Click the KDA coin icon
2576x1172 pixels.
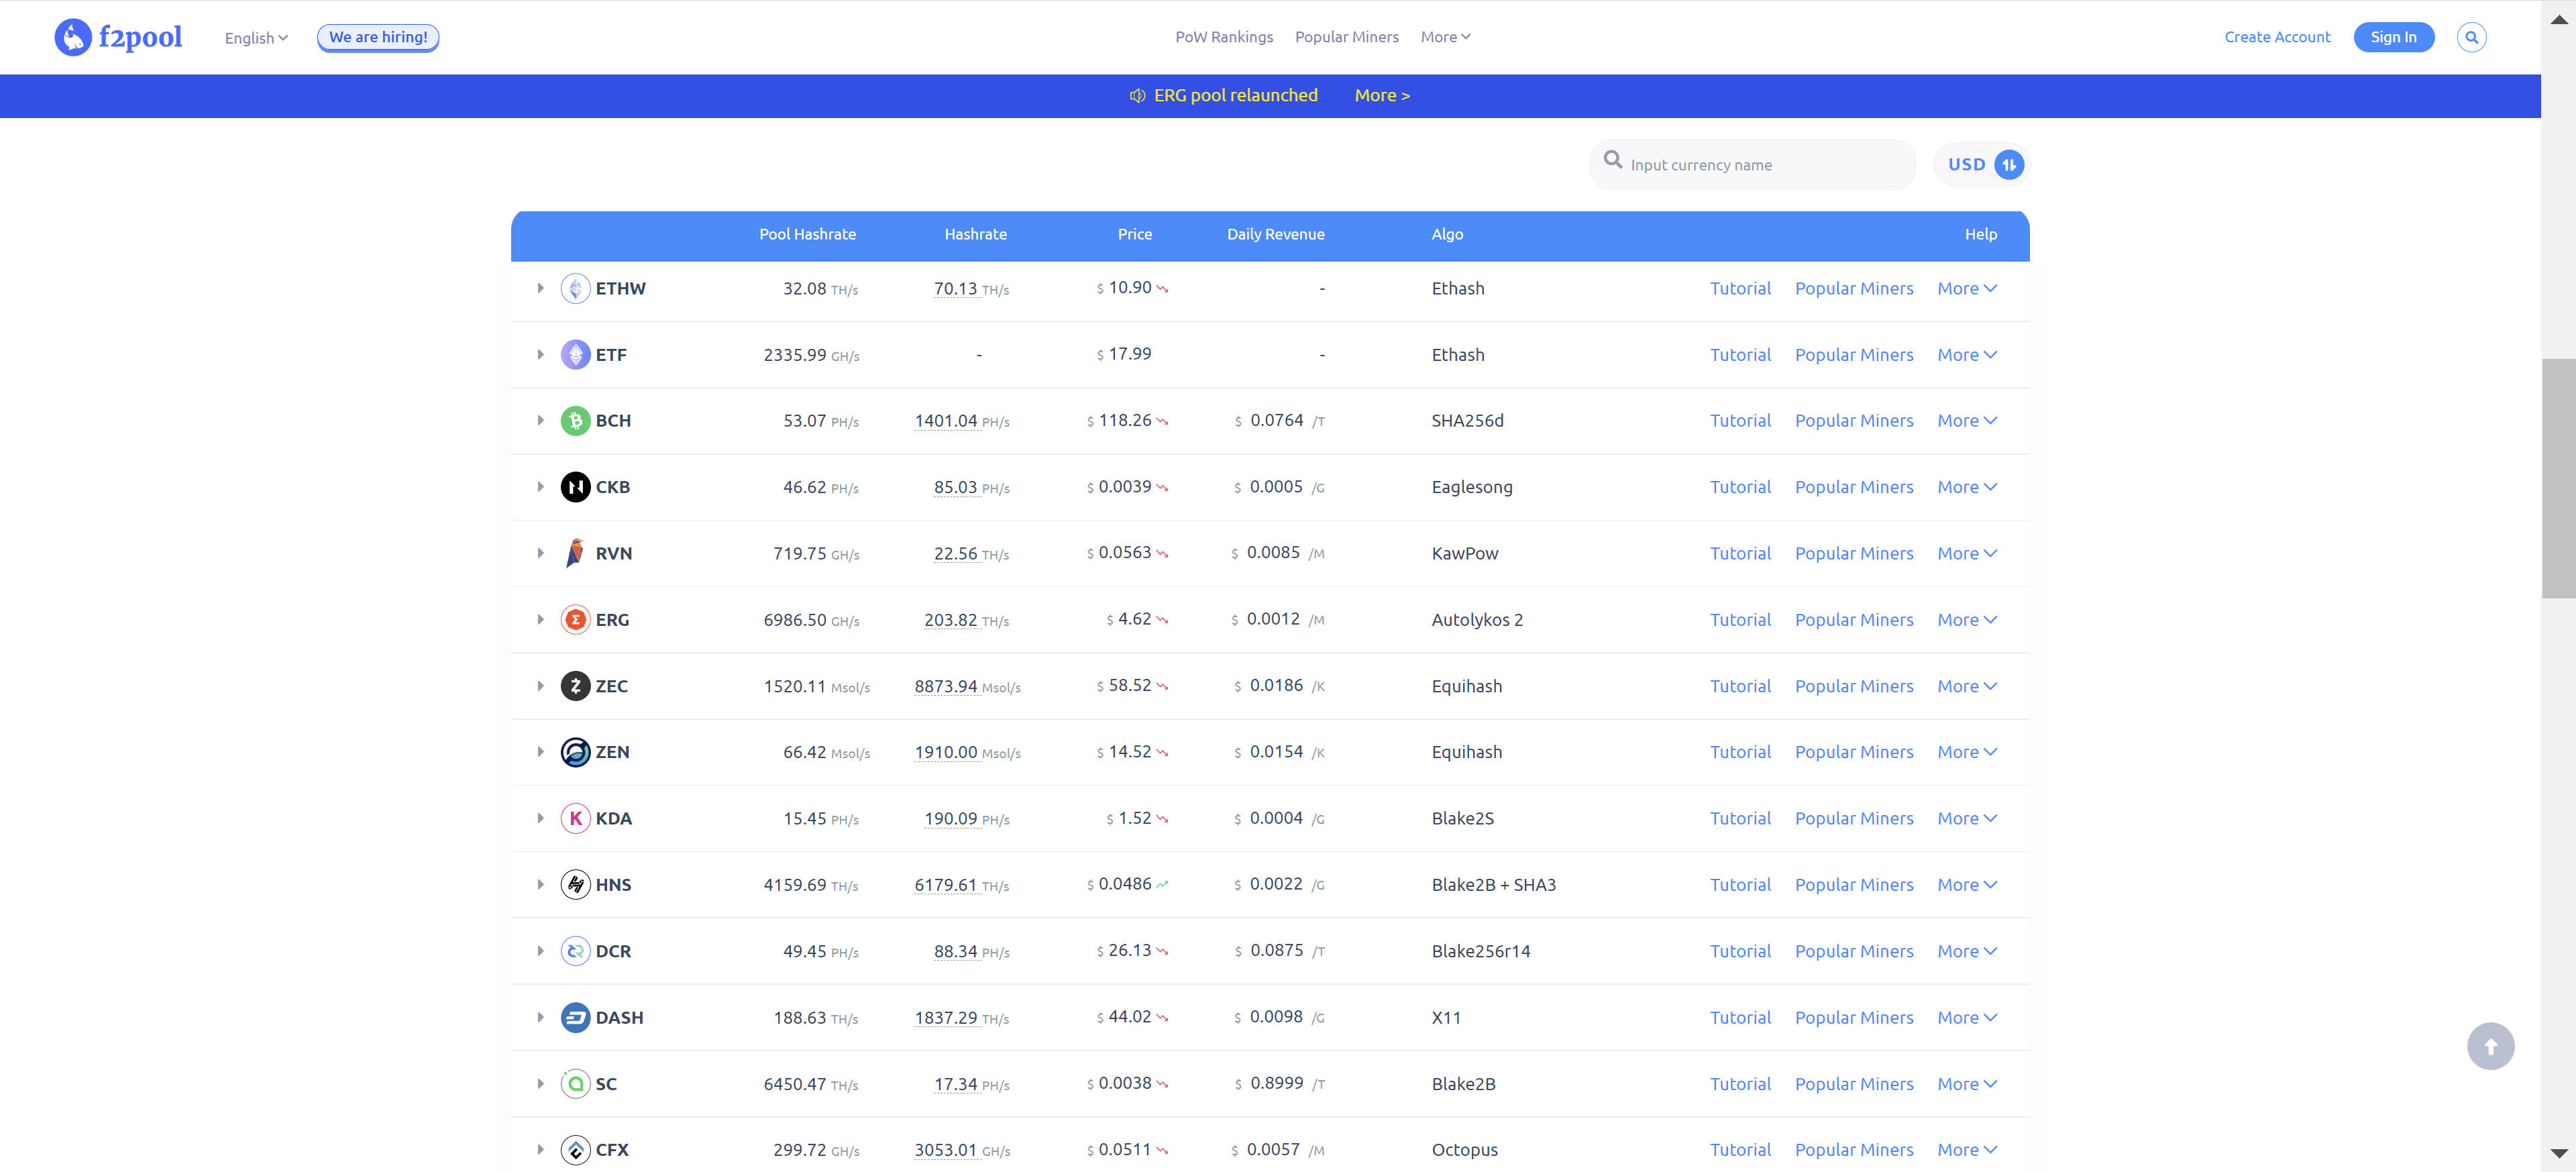point(575,818)
